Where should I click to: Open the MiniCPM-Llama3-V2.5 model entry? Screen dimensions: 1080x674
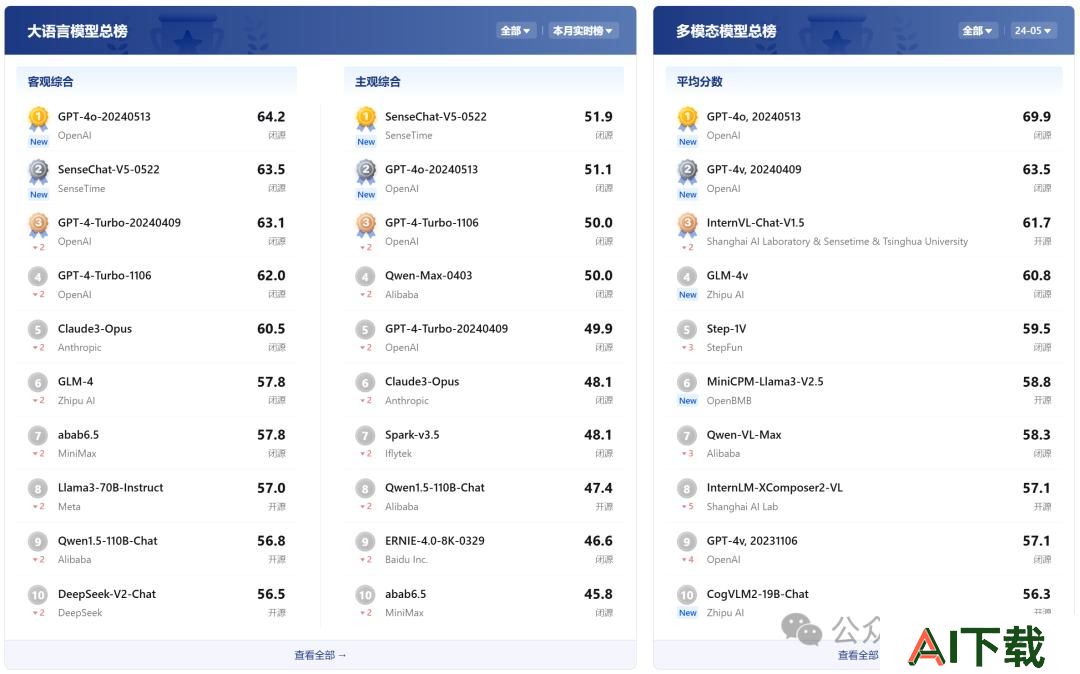(x=765, y=381)
